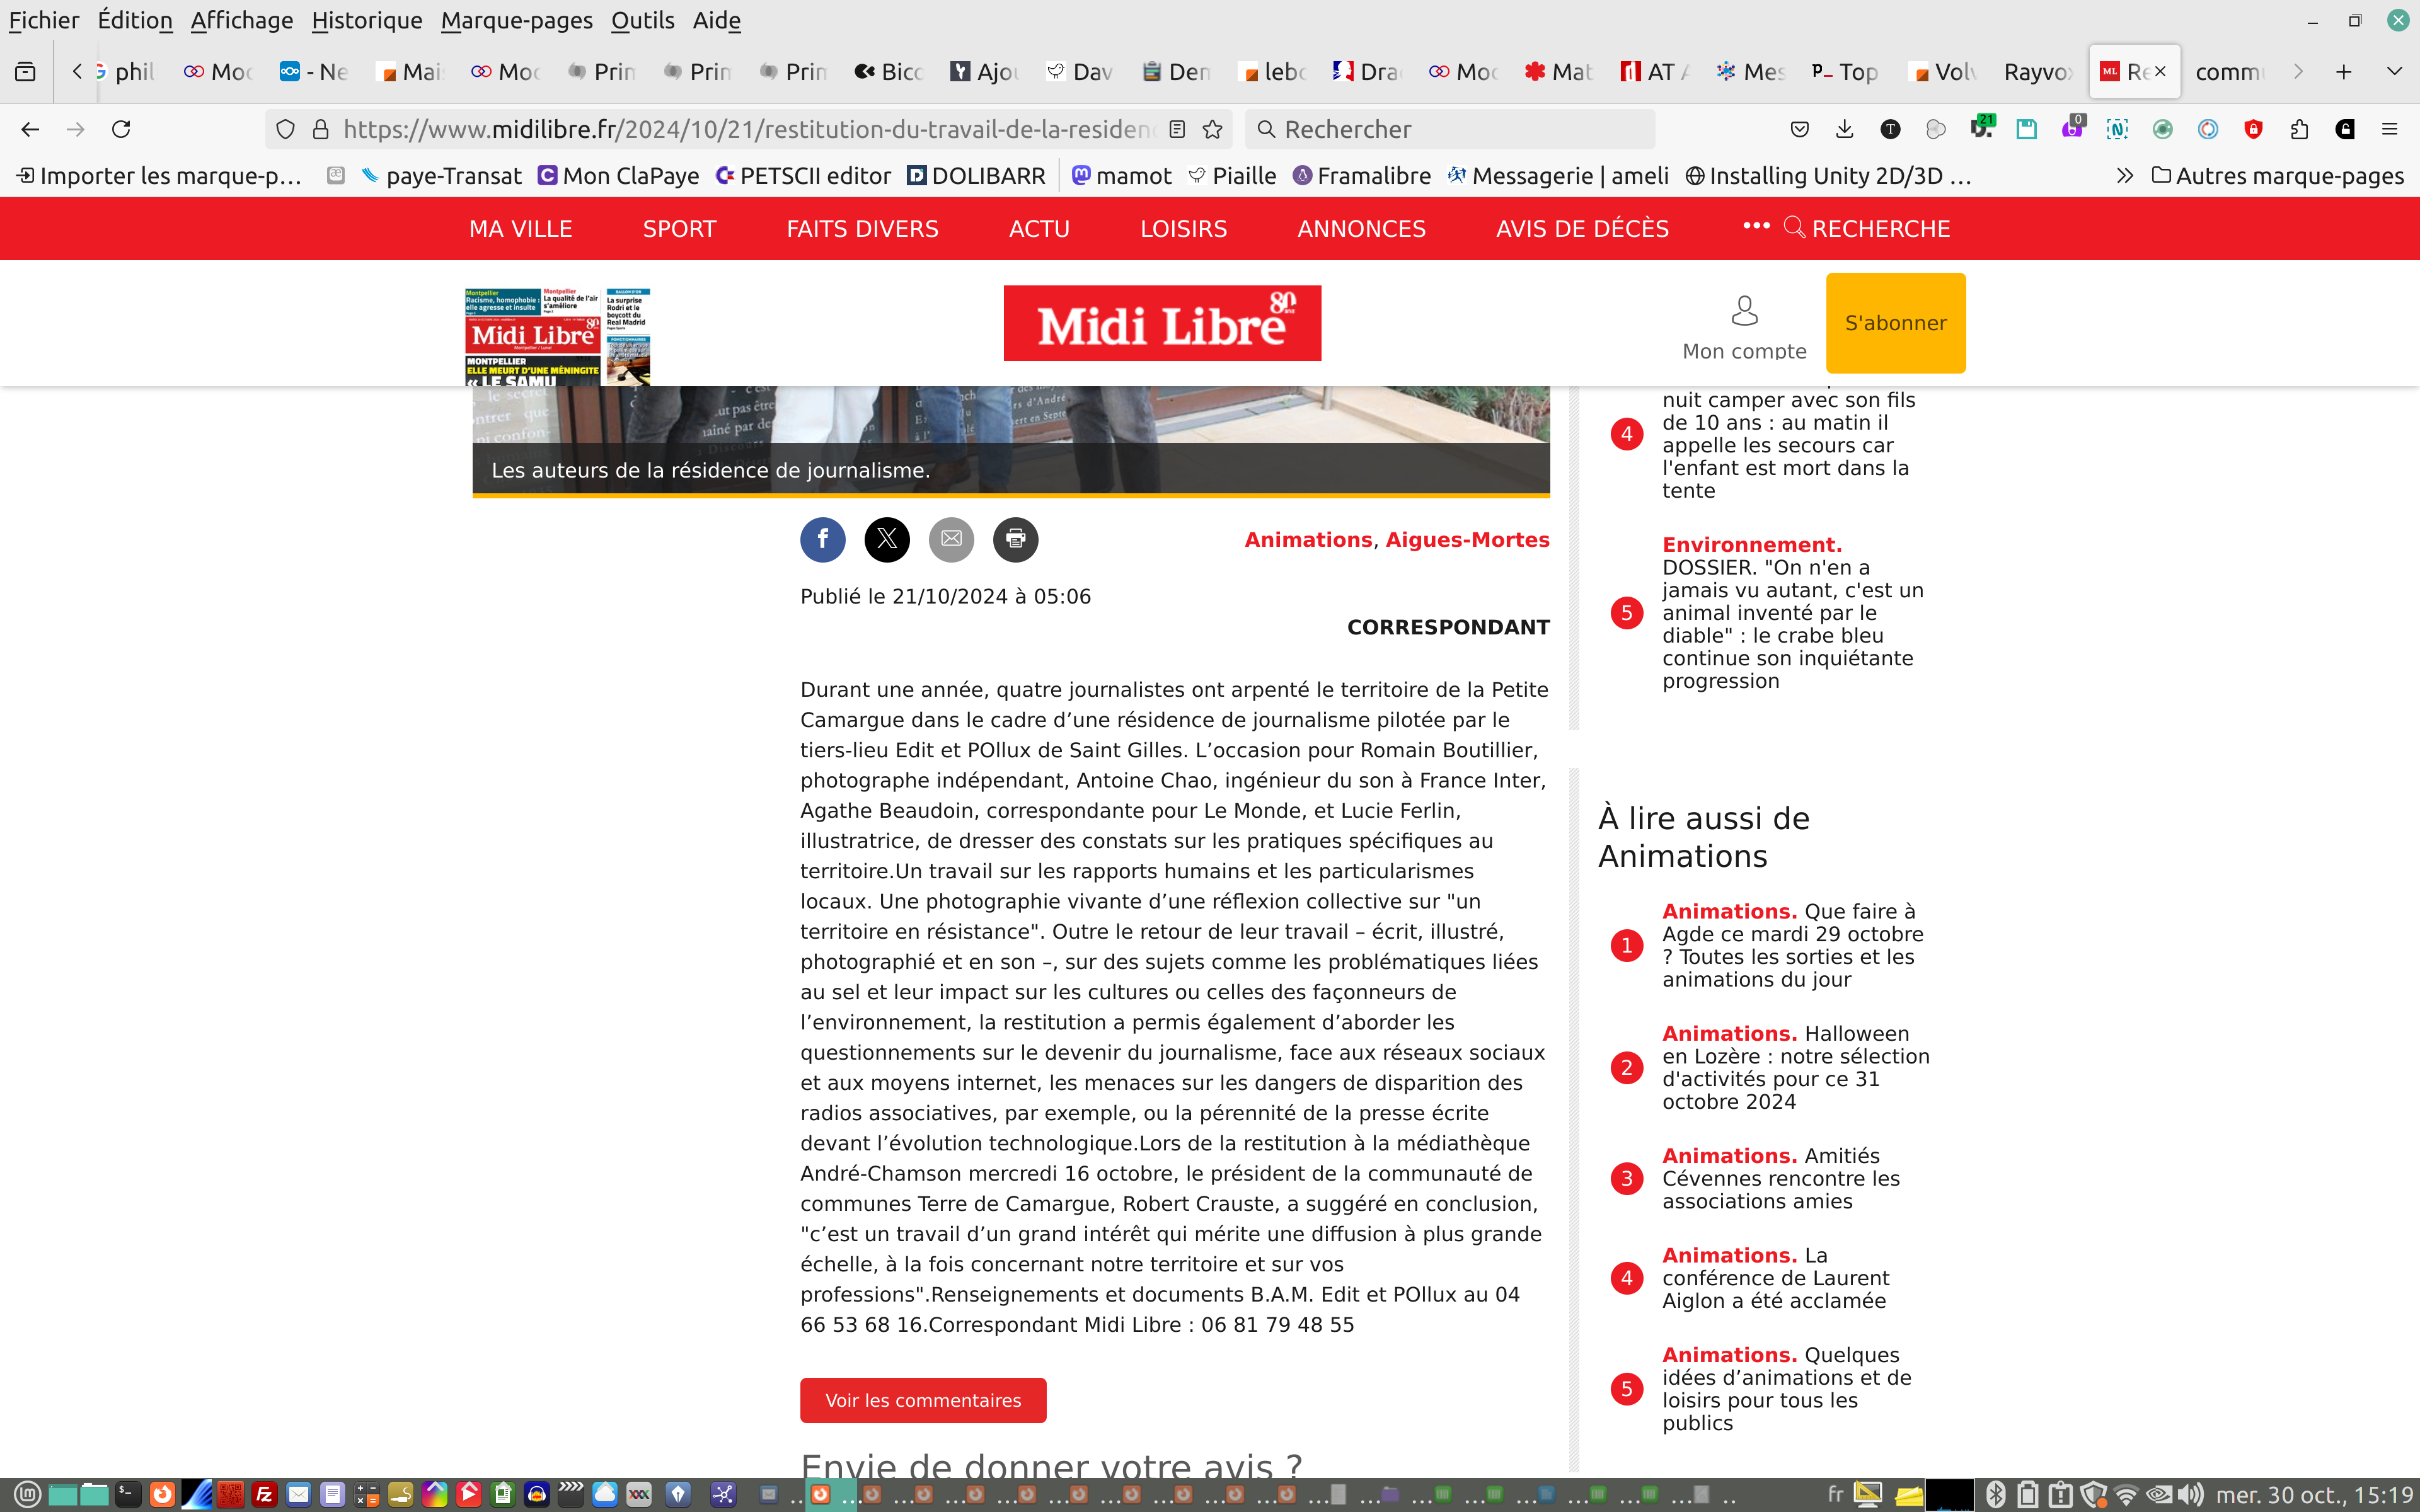Click Voir les commentaires button
Viewport: 2420px width, 1512px height.
coord(922,1400)
